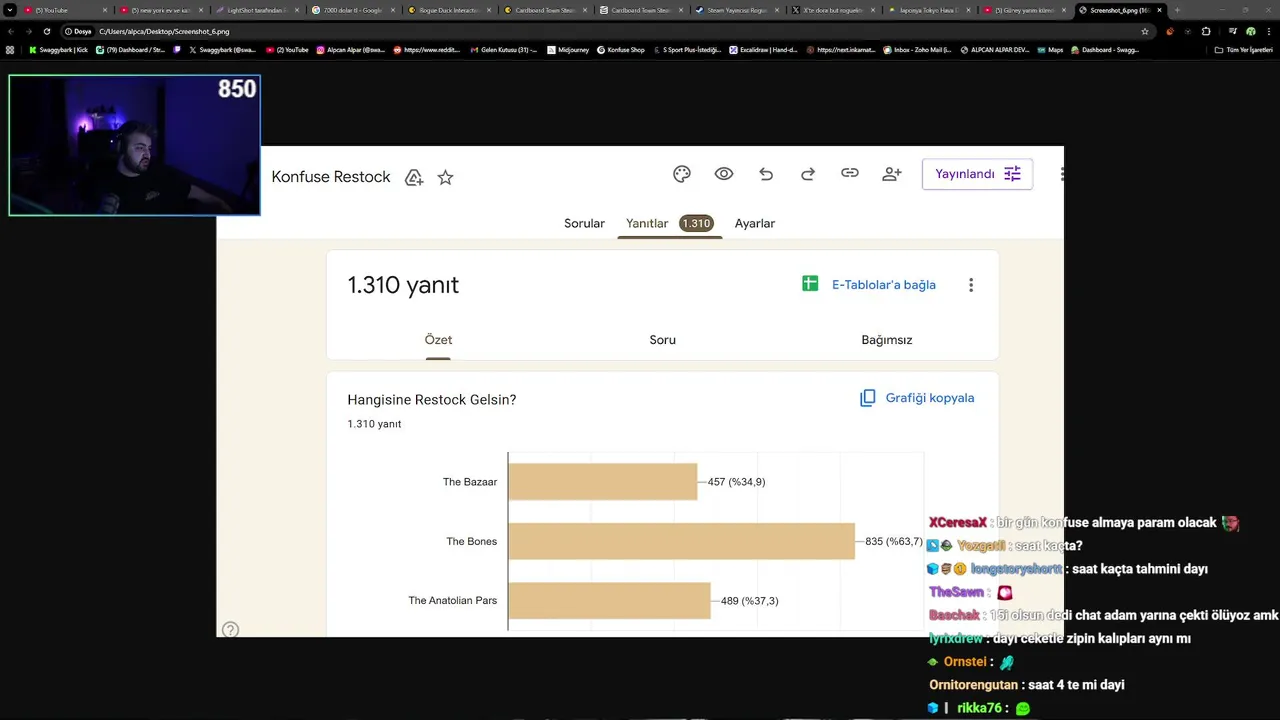Open the Inbox - Zoho Mail bookmark
The image size is (1280, 720).
pos(917,50)
